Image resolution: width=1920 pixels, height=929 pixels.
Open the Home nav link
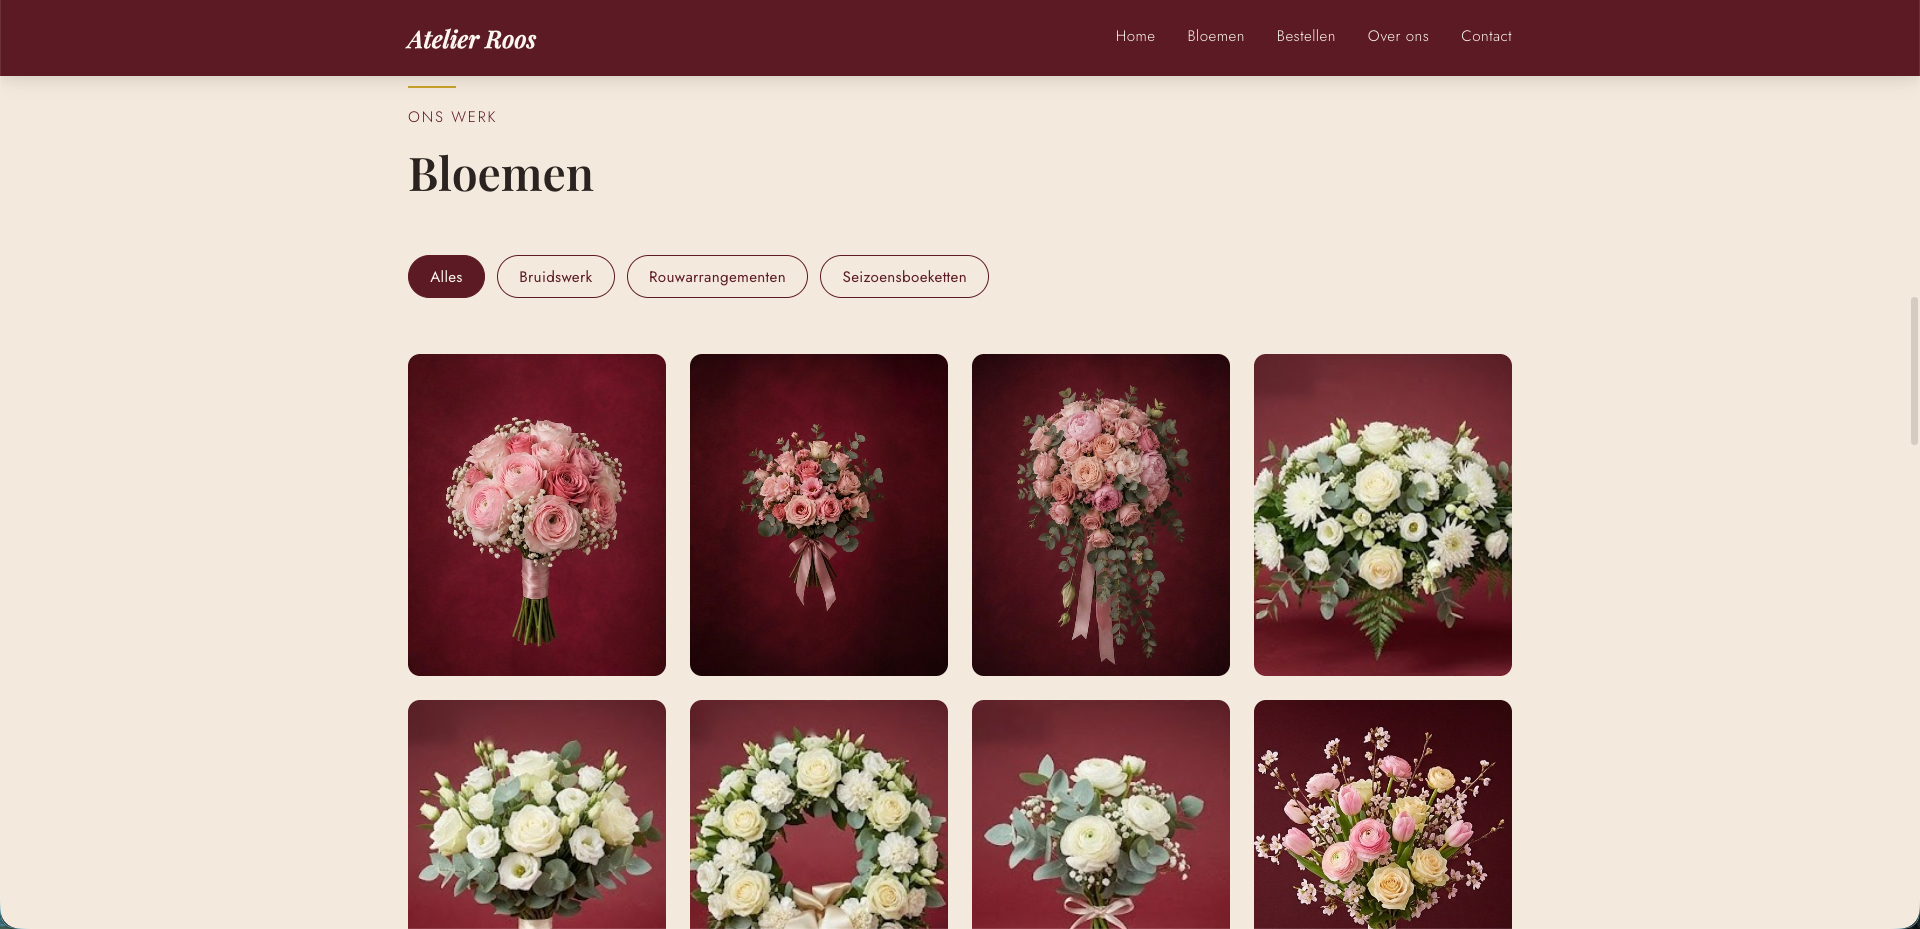(x=1135, y=36)
